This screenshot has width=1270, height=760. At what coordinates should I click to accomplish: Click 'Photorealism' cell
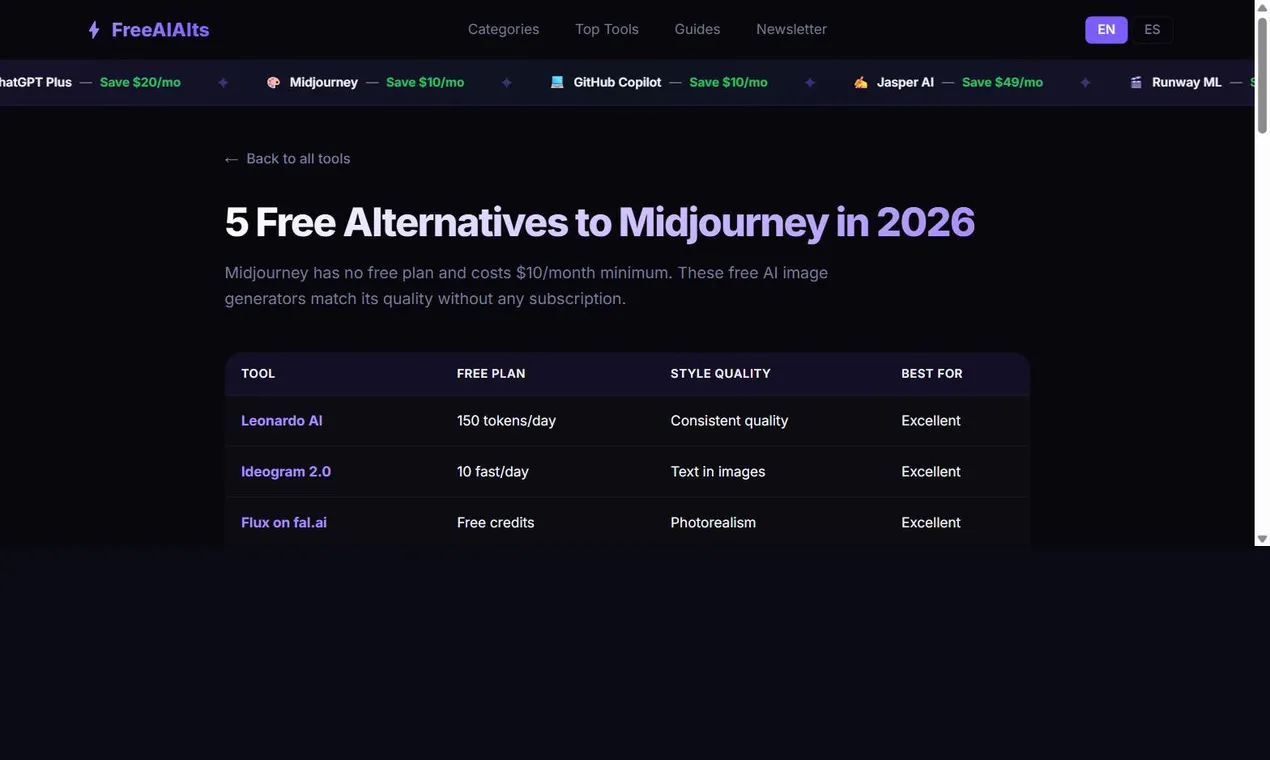pyautogui.click(x=713, y=522)
